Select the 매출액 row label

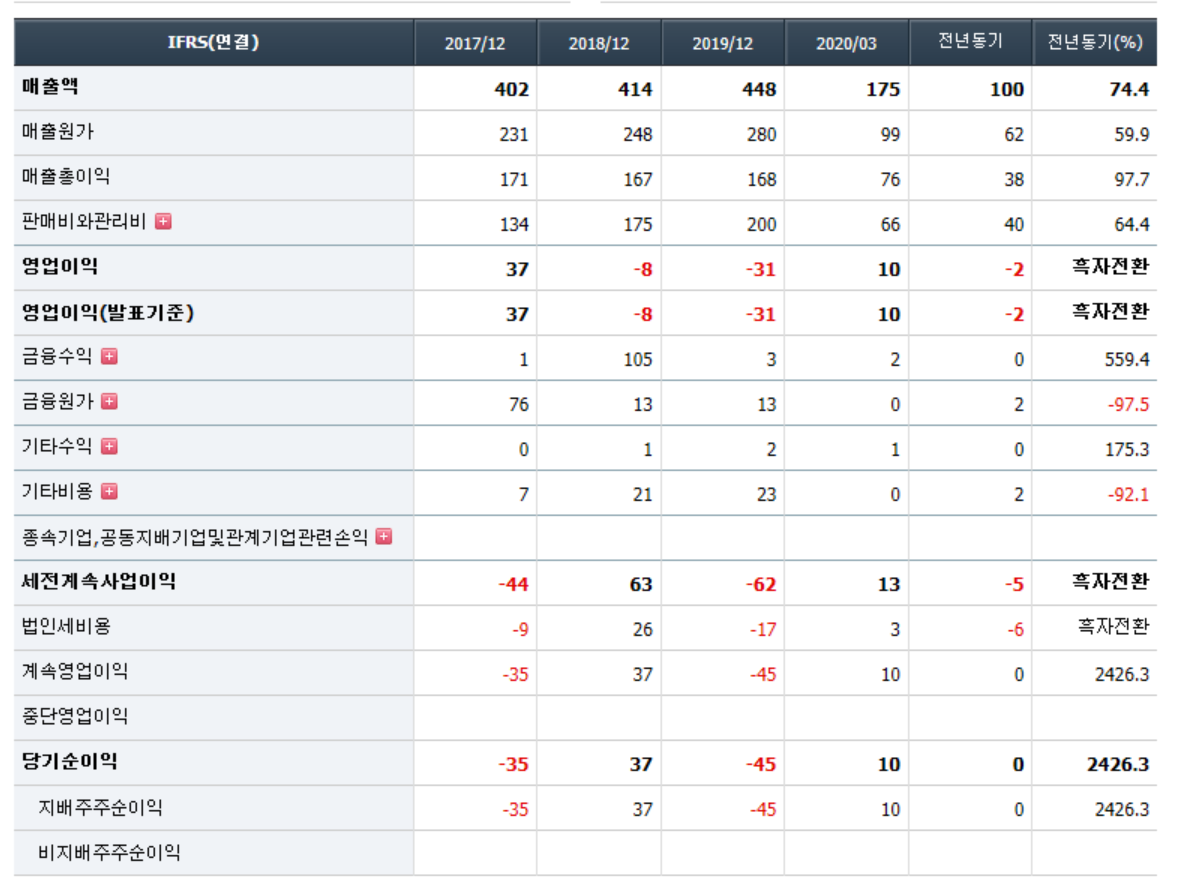coord(50,86)
